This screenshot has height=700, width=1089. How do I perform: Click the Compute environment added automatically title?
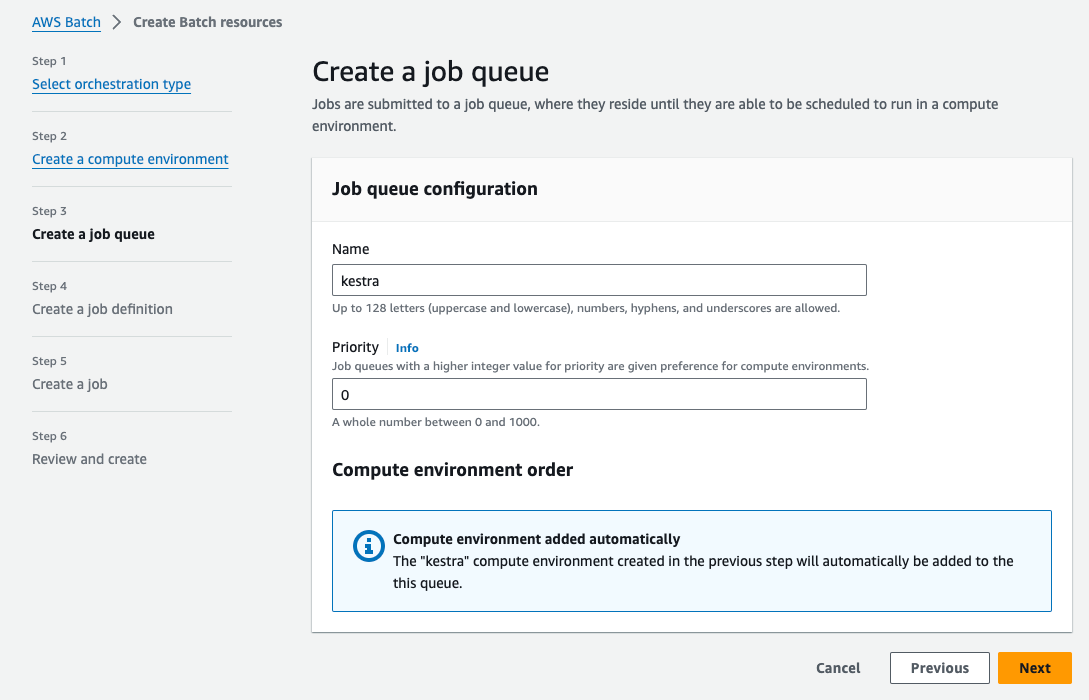point(536,539)
